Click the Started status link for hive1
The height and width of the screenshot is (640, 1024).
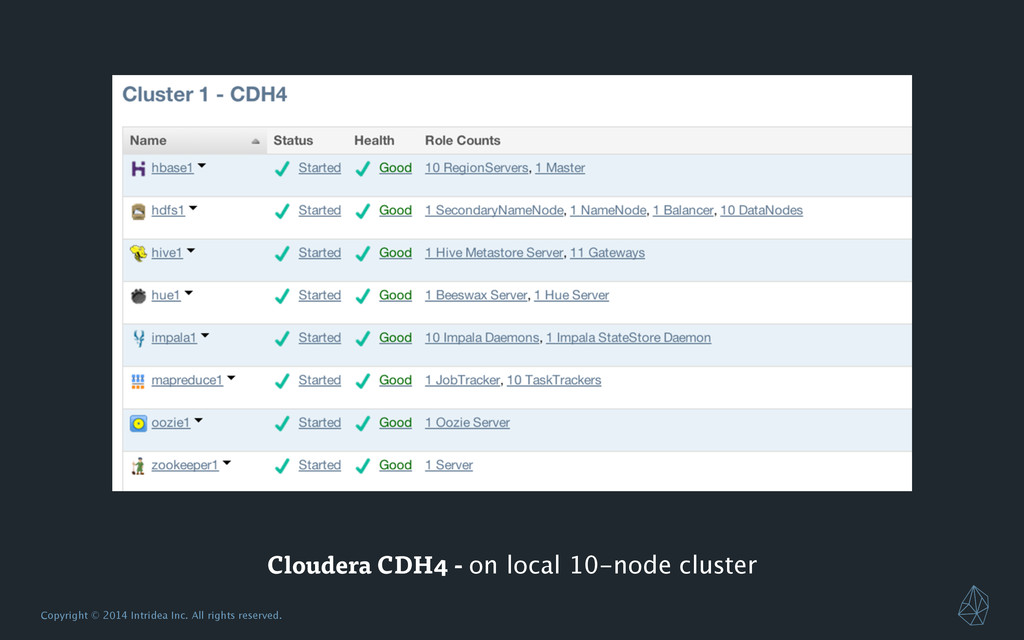click(319, 253)
